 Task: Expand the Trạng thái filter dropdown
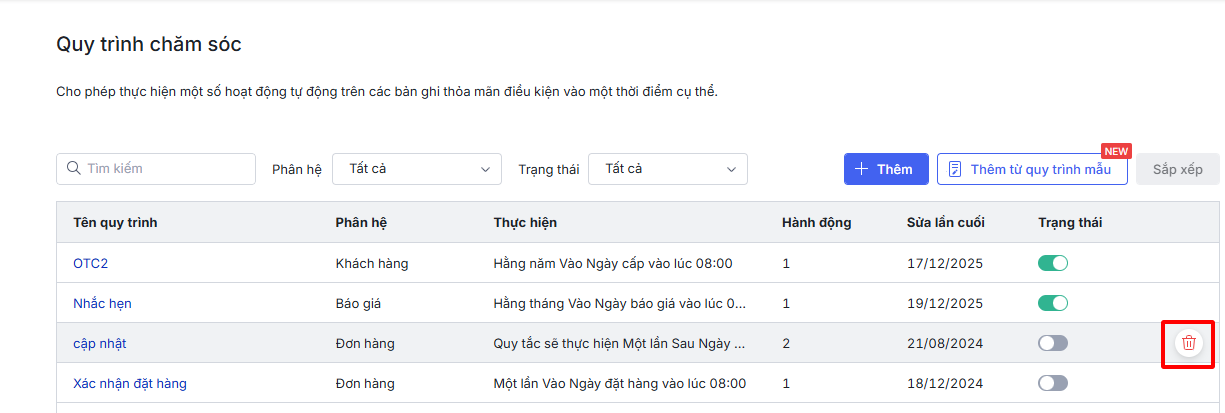point(667,169)
